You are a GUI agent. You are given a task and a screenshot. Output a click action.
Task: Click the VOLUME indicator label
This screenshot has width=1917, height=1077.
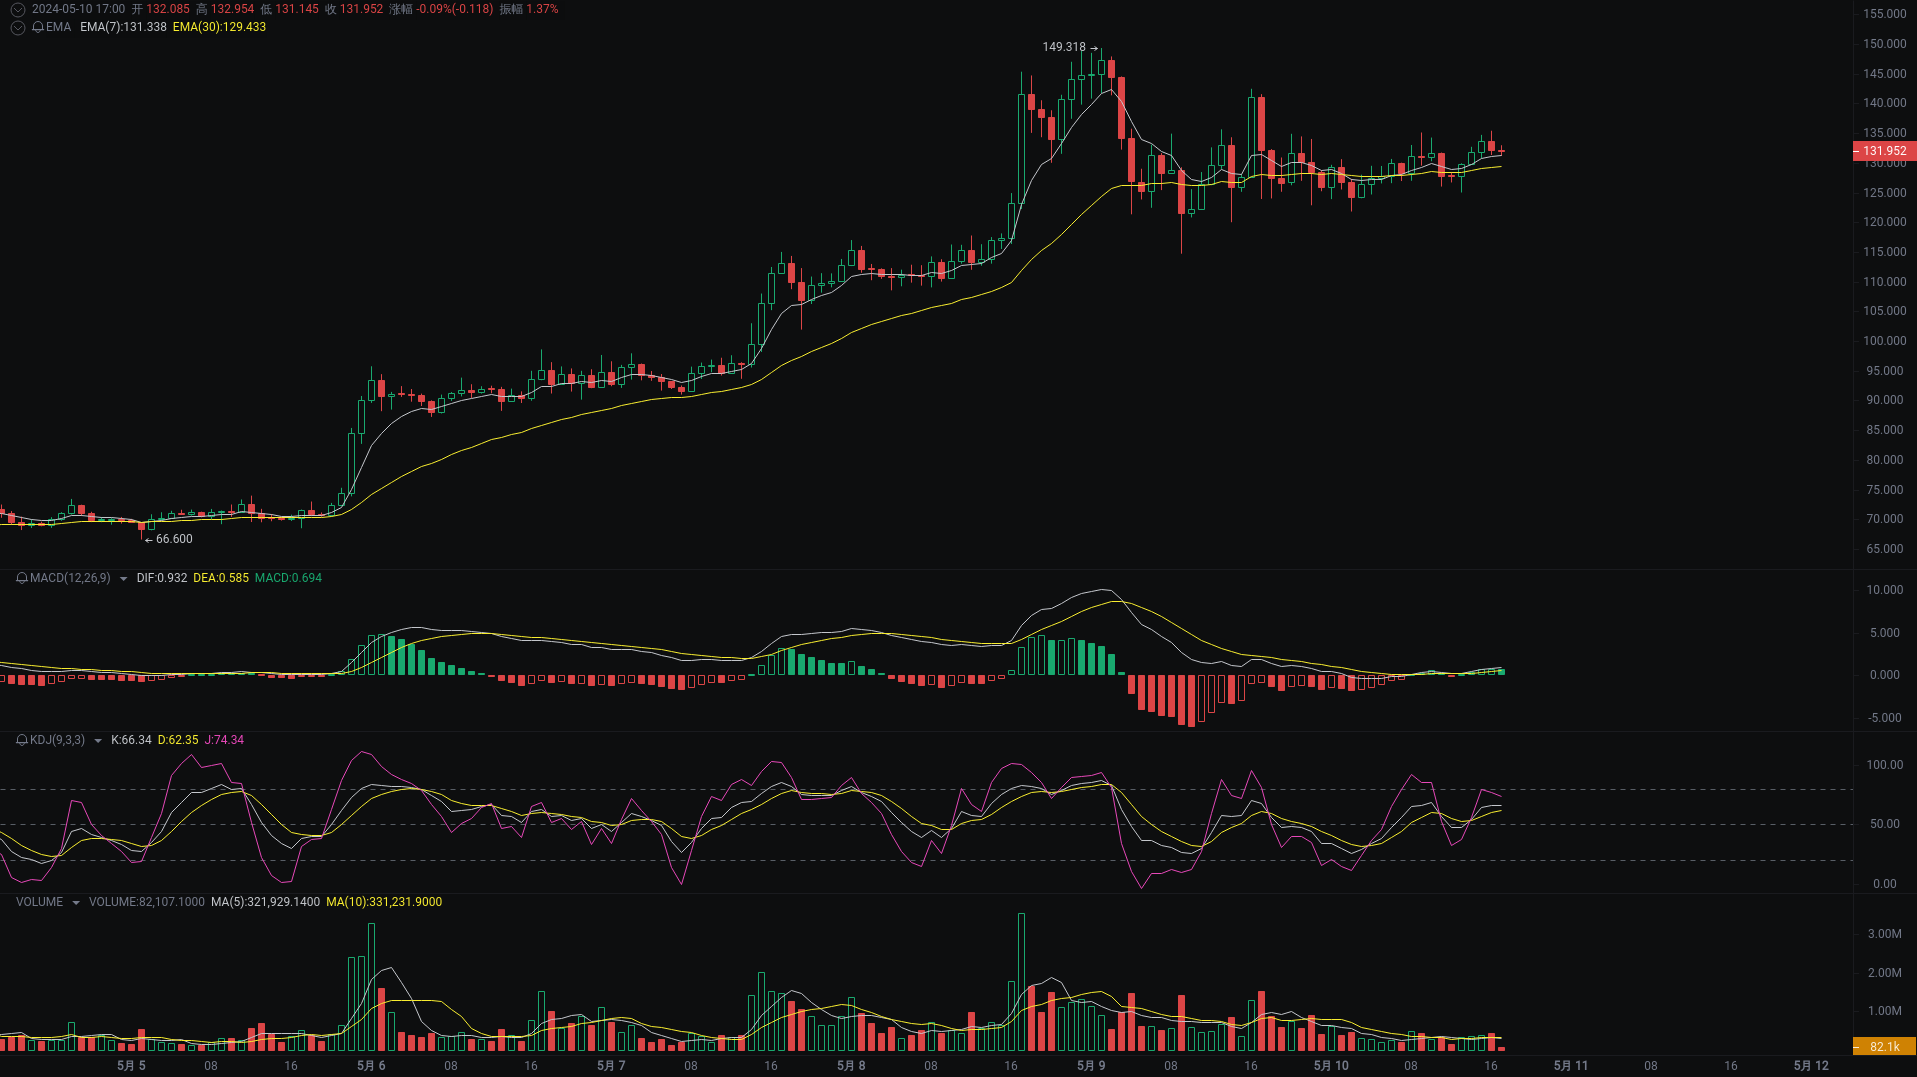pyautogui.click(x=37, y=901)
